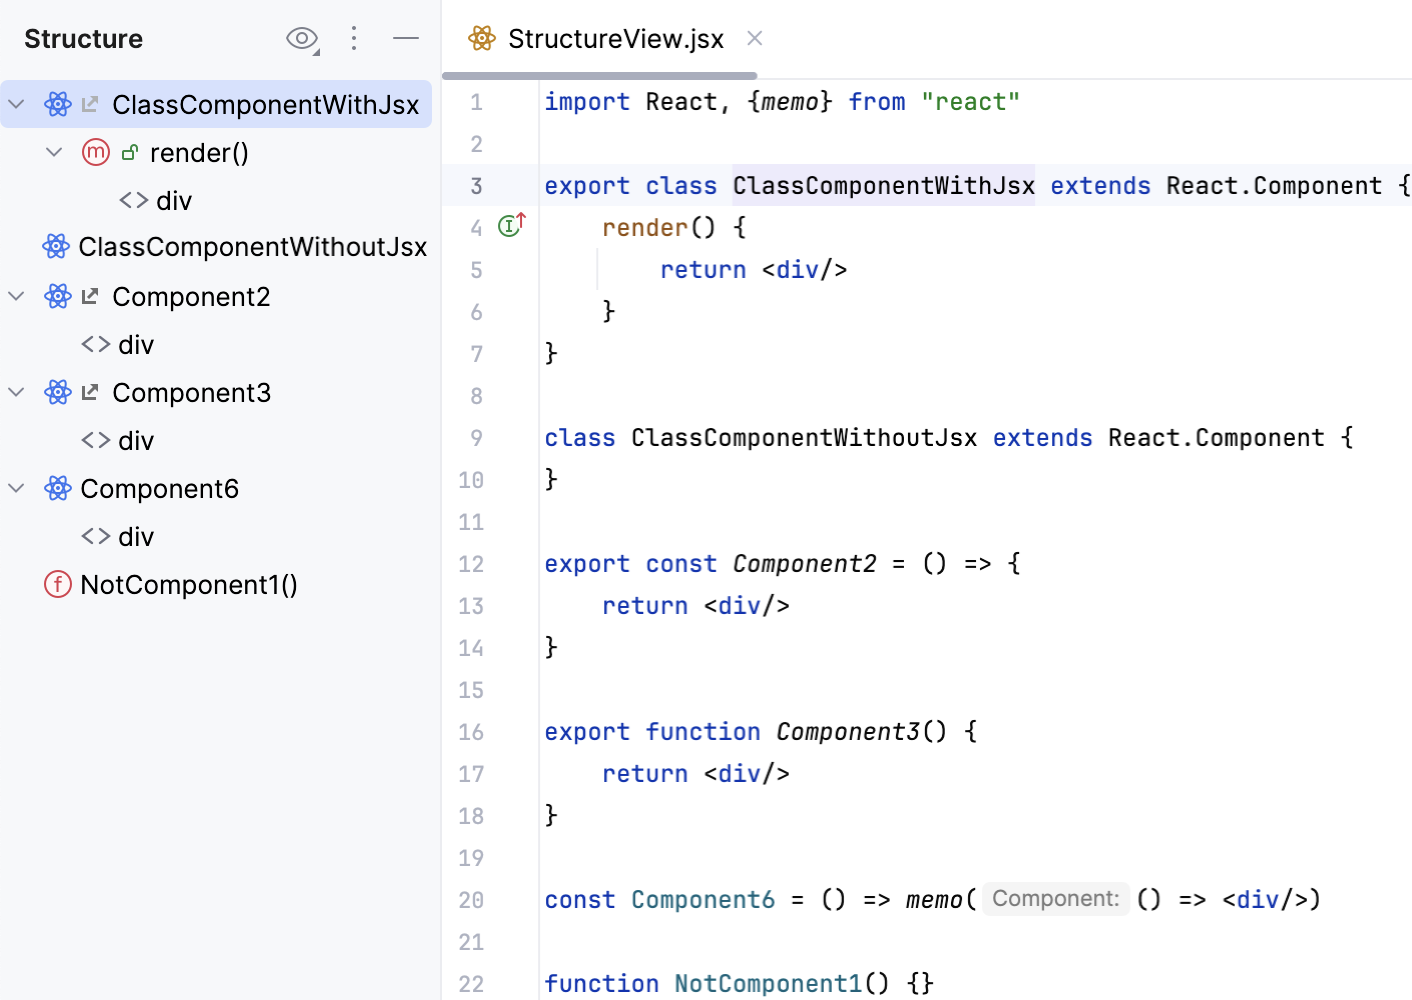This screenshot has width=1412, height=1000.
Task: Click the export arrow icon beside Component3
Action: (89, 392)
